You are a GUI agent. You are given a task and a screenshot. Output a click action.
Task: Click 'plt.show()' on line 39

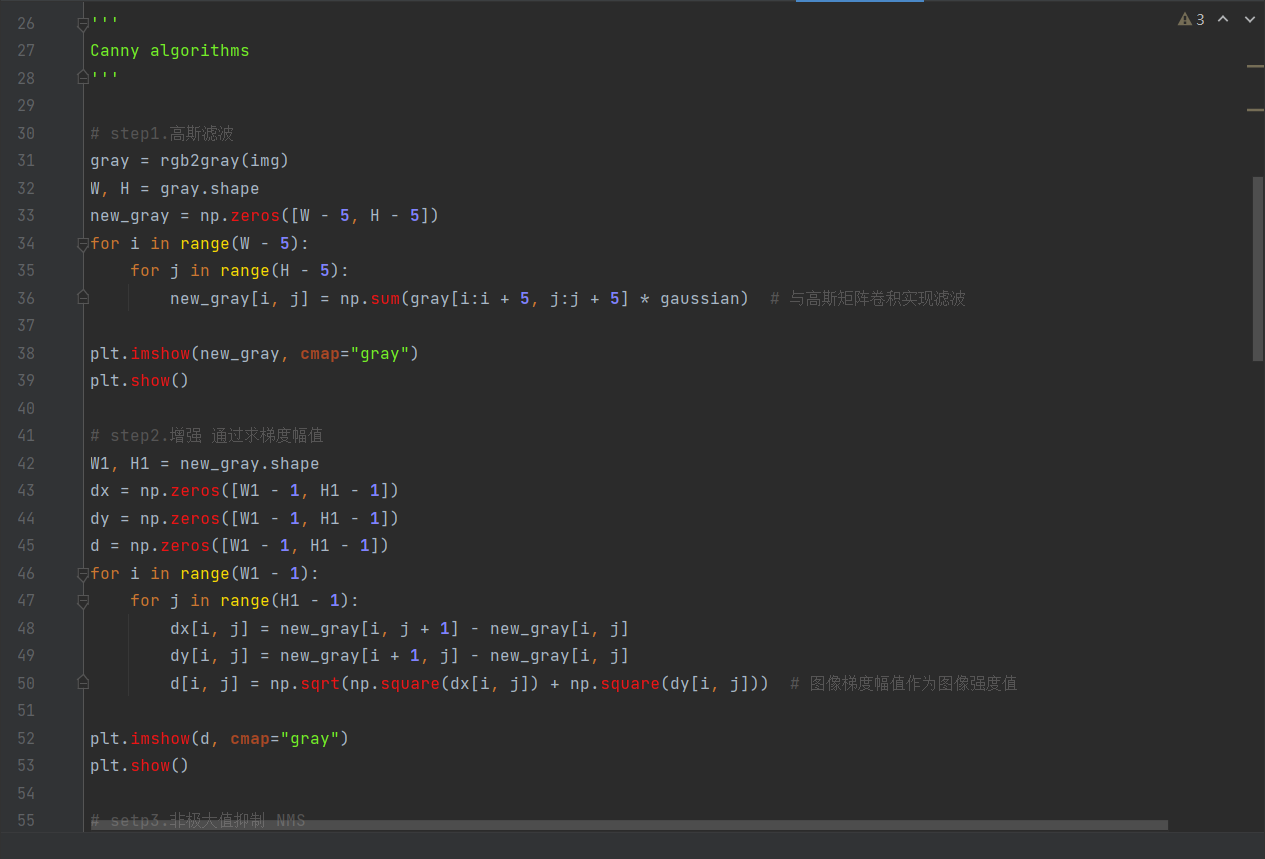[140, 380]
